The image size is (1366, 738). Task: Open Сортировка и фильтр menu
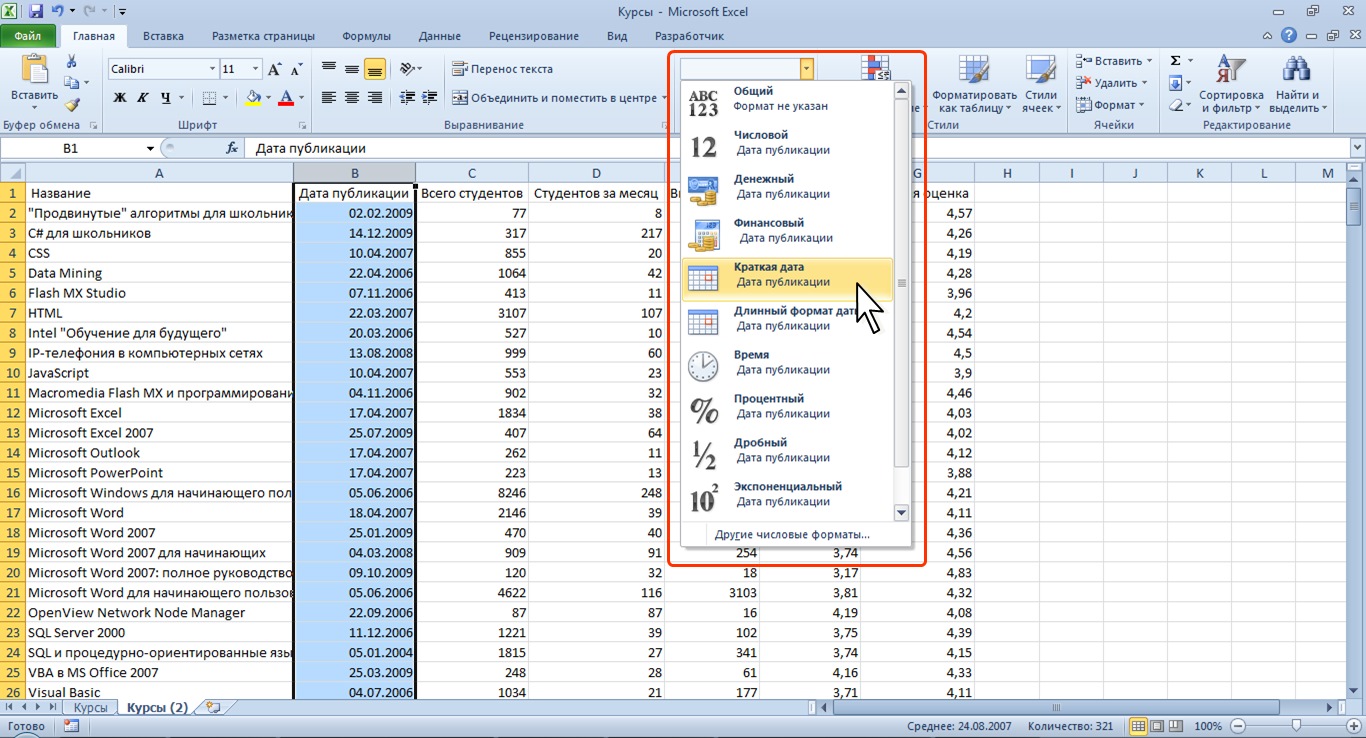(1231, 84)
